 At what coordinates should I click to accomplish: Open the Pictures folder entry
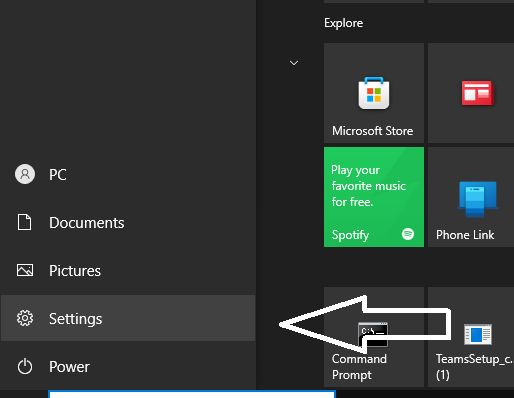128,270
